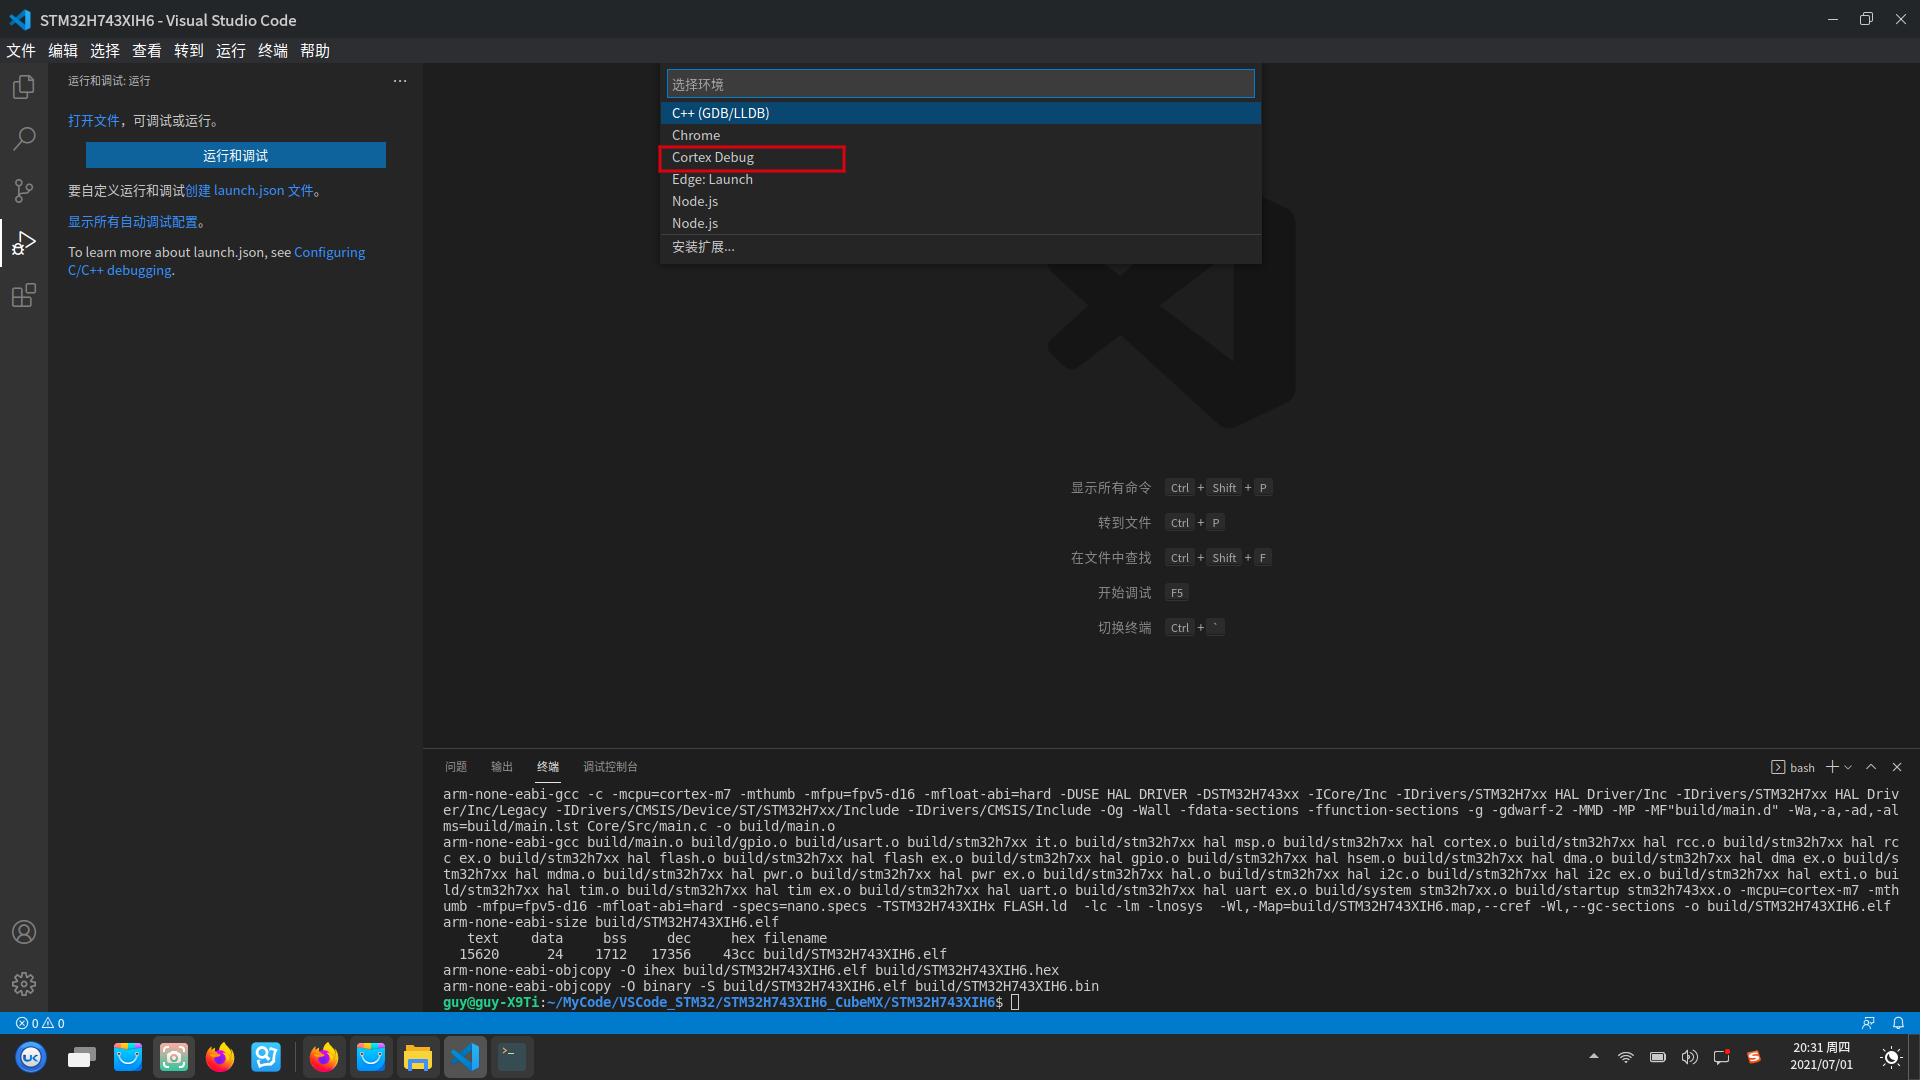The width and height of the screenshot is (1920, 1080).
Task: Open the Explorer view in activity bar
Action: click(x=24, y=88)
